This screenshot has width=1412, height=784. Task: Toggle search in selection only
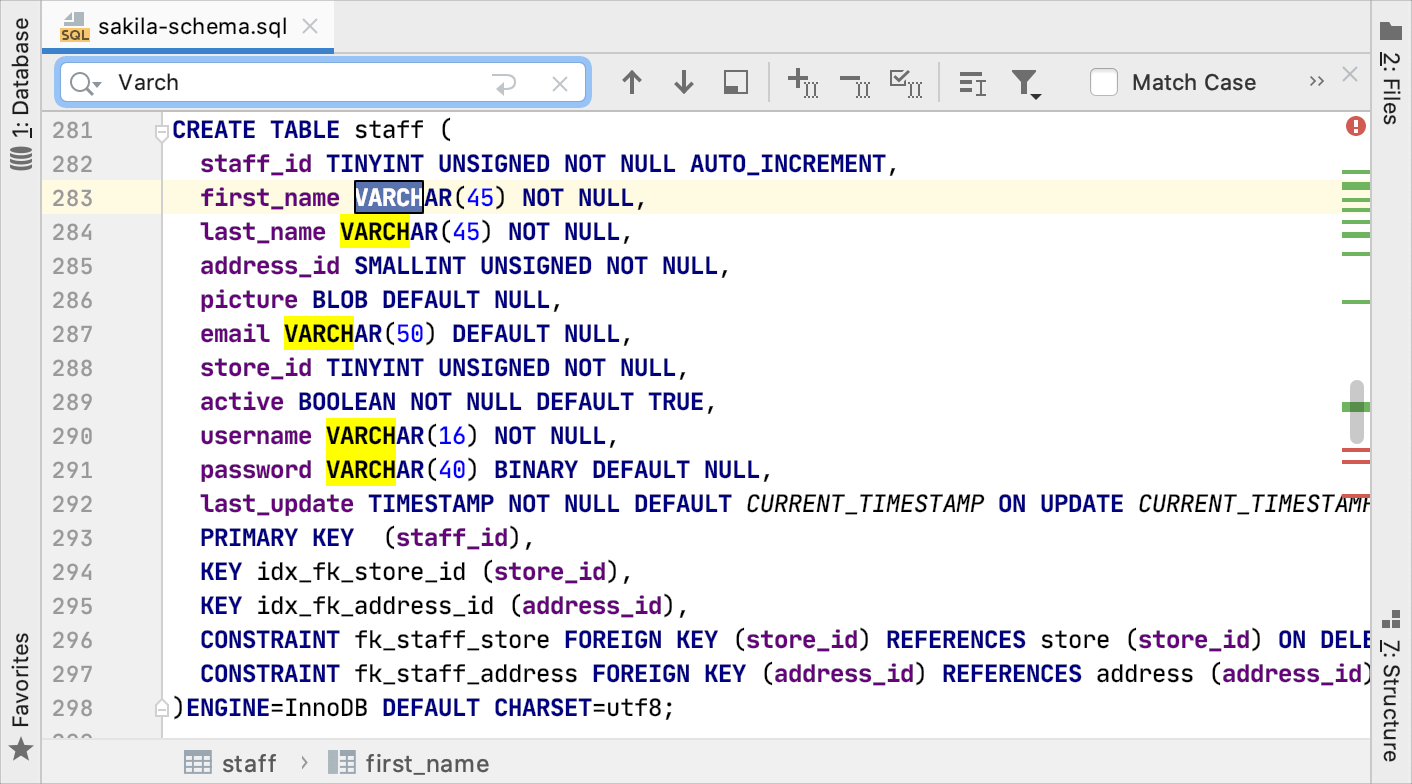click(735, 82)
